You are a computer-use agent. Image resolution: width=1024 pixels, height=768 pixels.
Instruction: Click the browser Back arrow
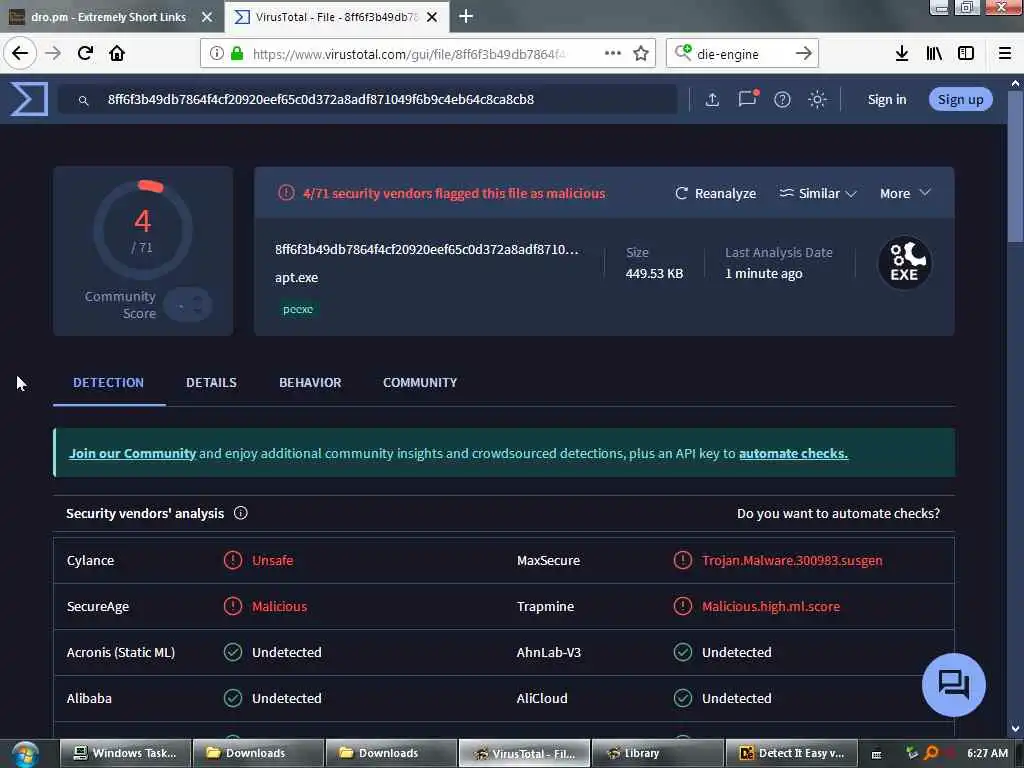(20, 53)
